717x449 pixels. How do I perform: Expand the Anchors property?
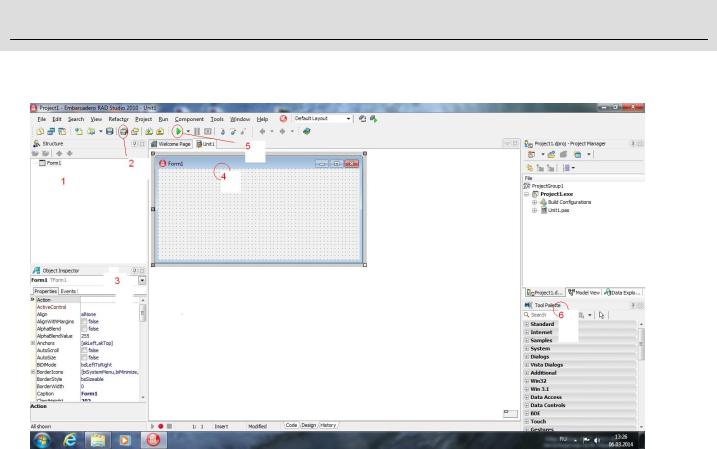pos(33,343)
